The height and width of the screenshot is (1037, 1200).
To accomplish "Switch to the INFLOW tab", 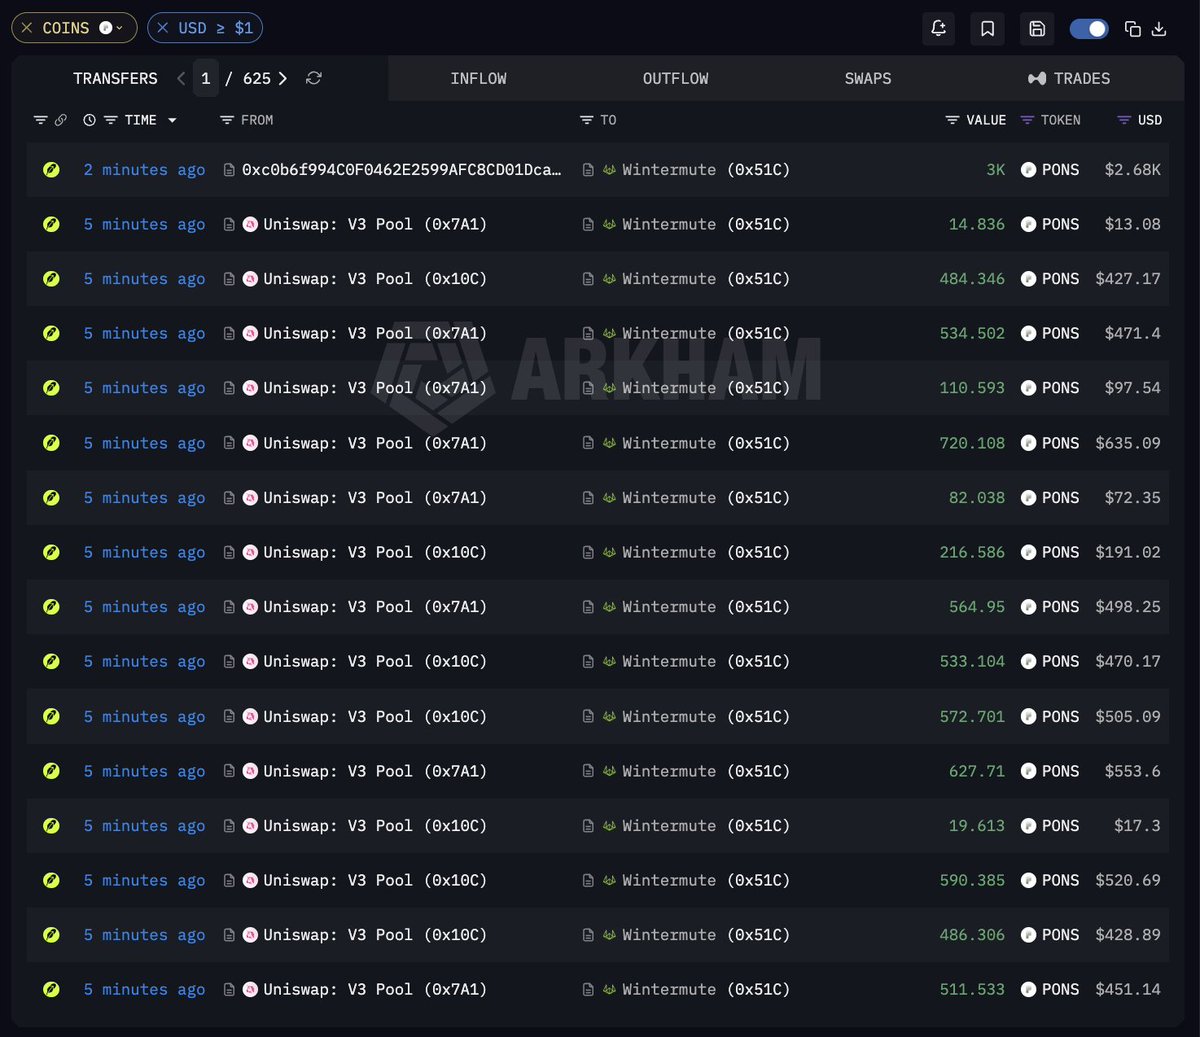I will pos(478,78).
